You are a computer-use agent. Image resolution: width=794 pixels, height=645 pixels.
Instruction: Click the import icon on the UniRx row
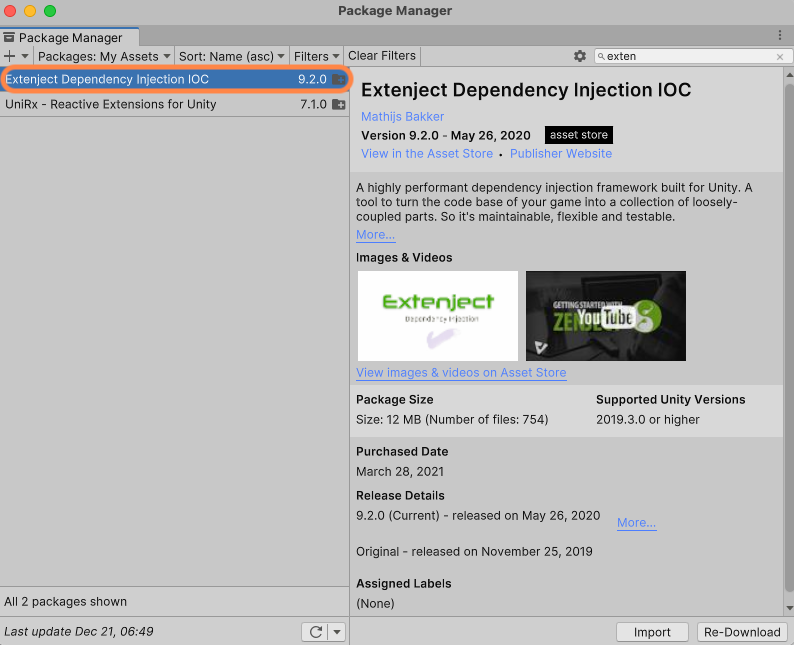click(339, 104)
